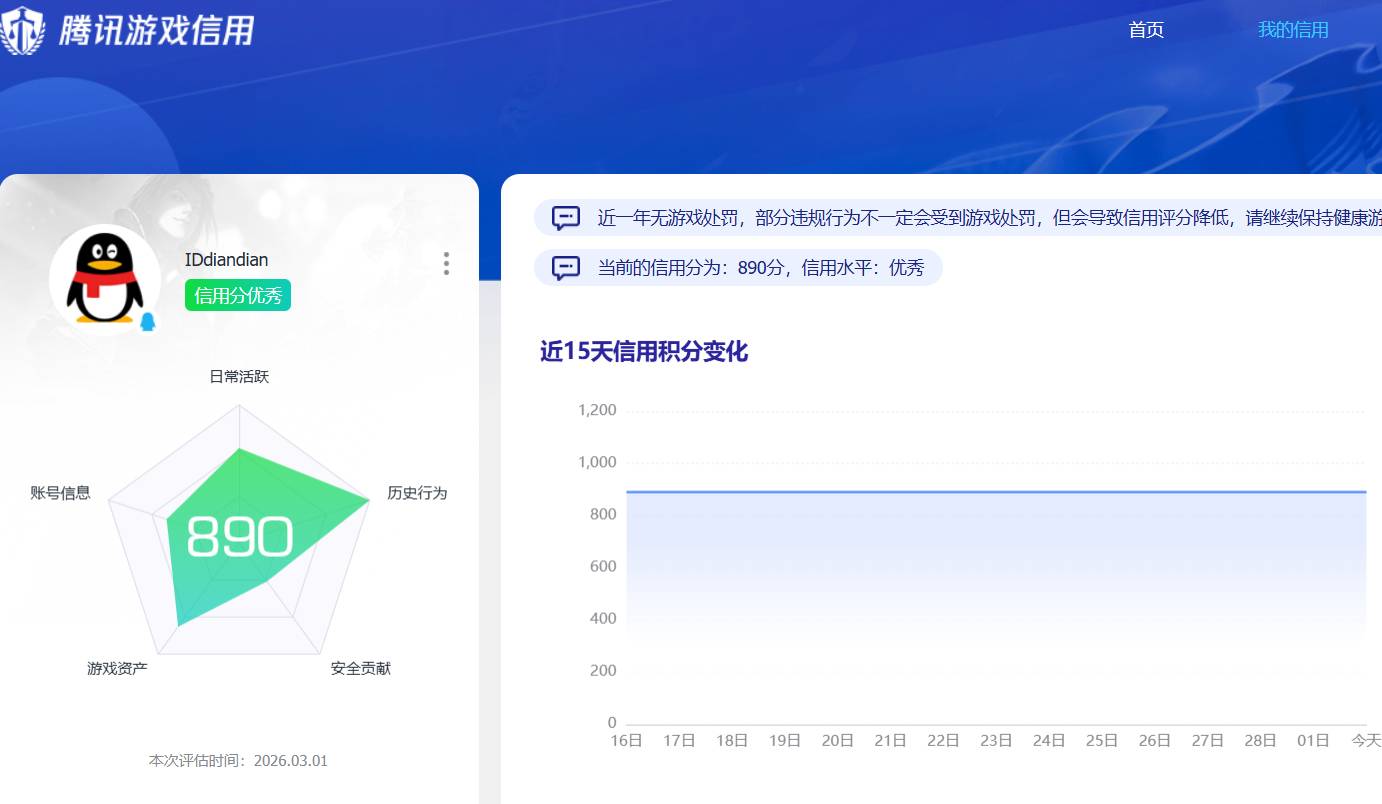Click the 信用分优秀 green badge
This screenshot has height=804, width=1382.
click(237, 295)
